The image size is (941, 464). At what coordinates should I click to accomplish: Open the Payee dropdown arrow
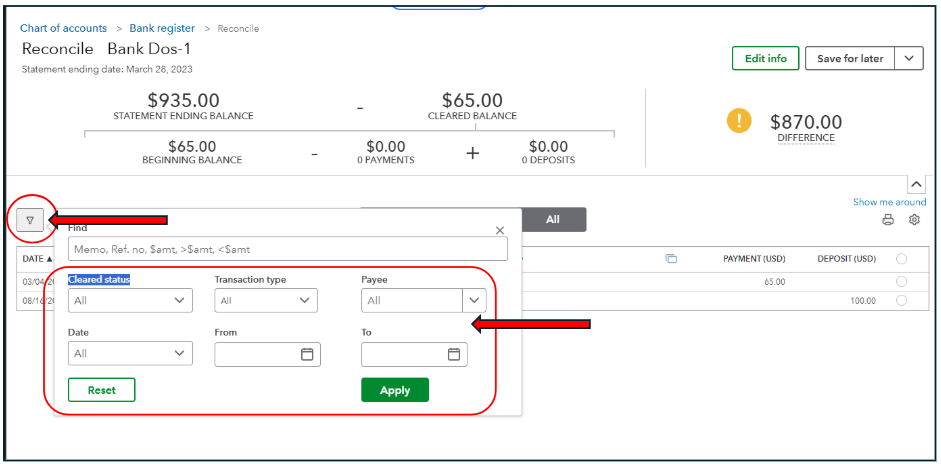pos(474,300)
